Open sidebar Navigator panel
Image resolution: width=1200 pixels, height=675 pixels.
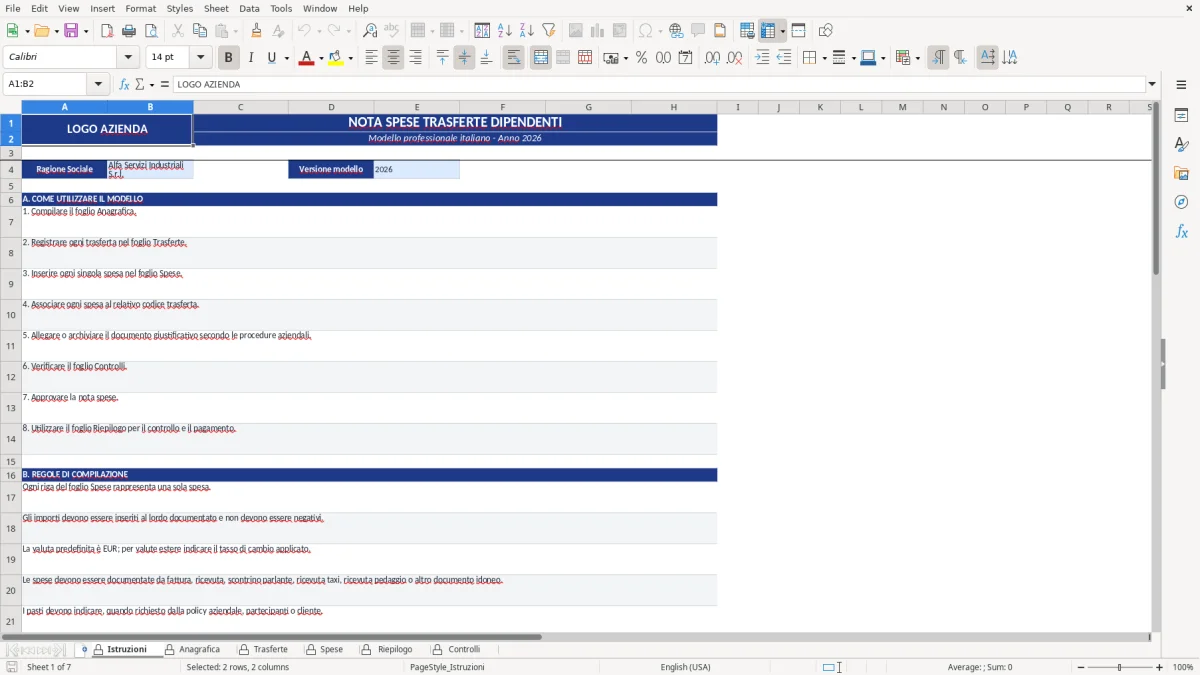[x=1181, y=202]
